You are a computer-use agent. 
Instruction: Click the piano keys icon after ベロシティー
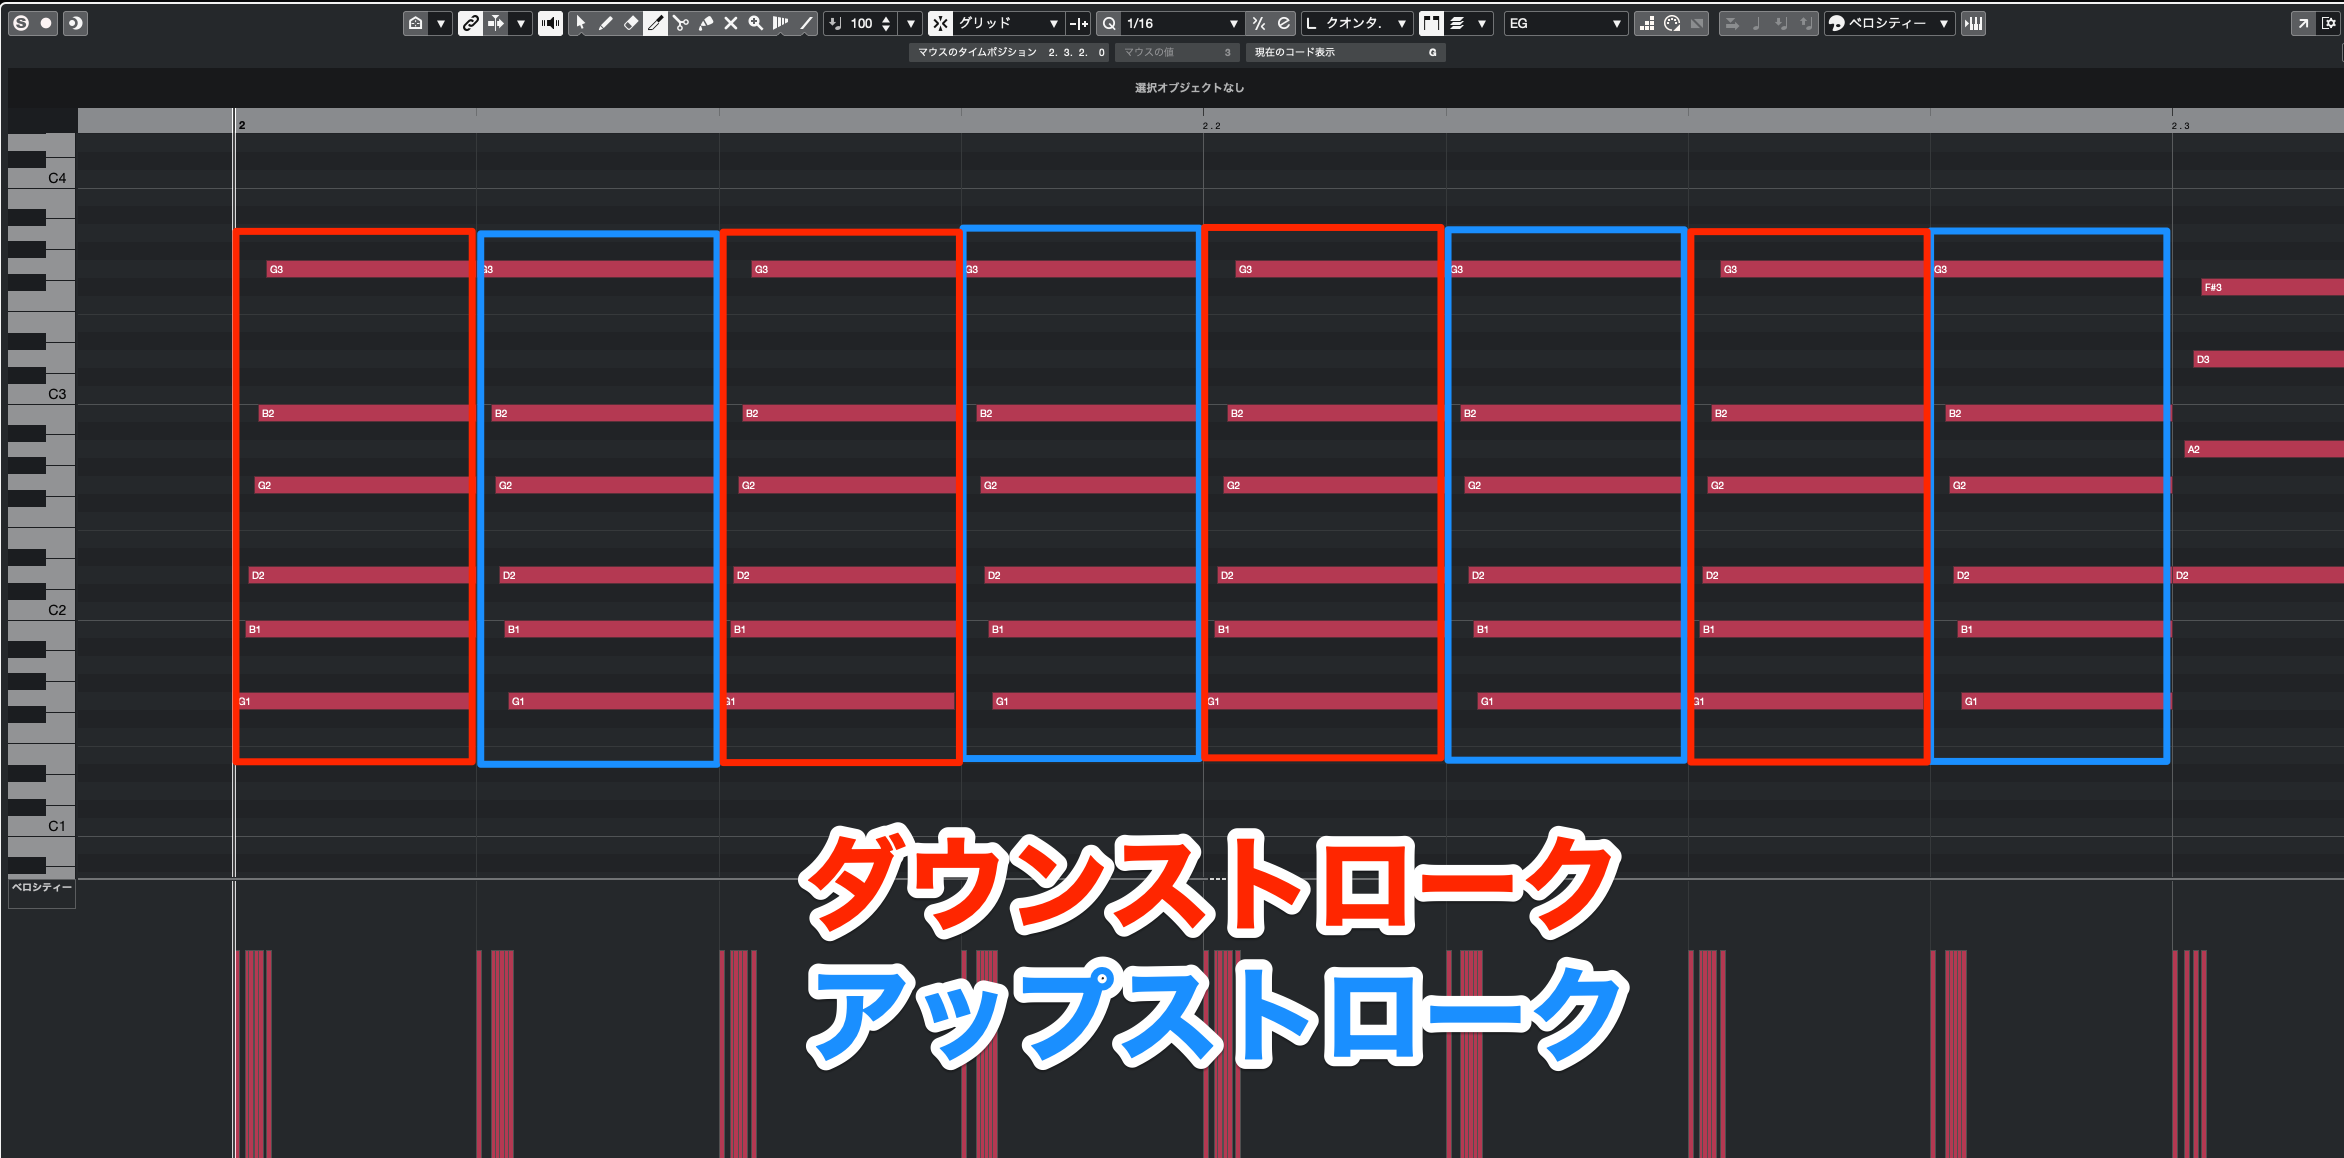tap(1974, 23)
